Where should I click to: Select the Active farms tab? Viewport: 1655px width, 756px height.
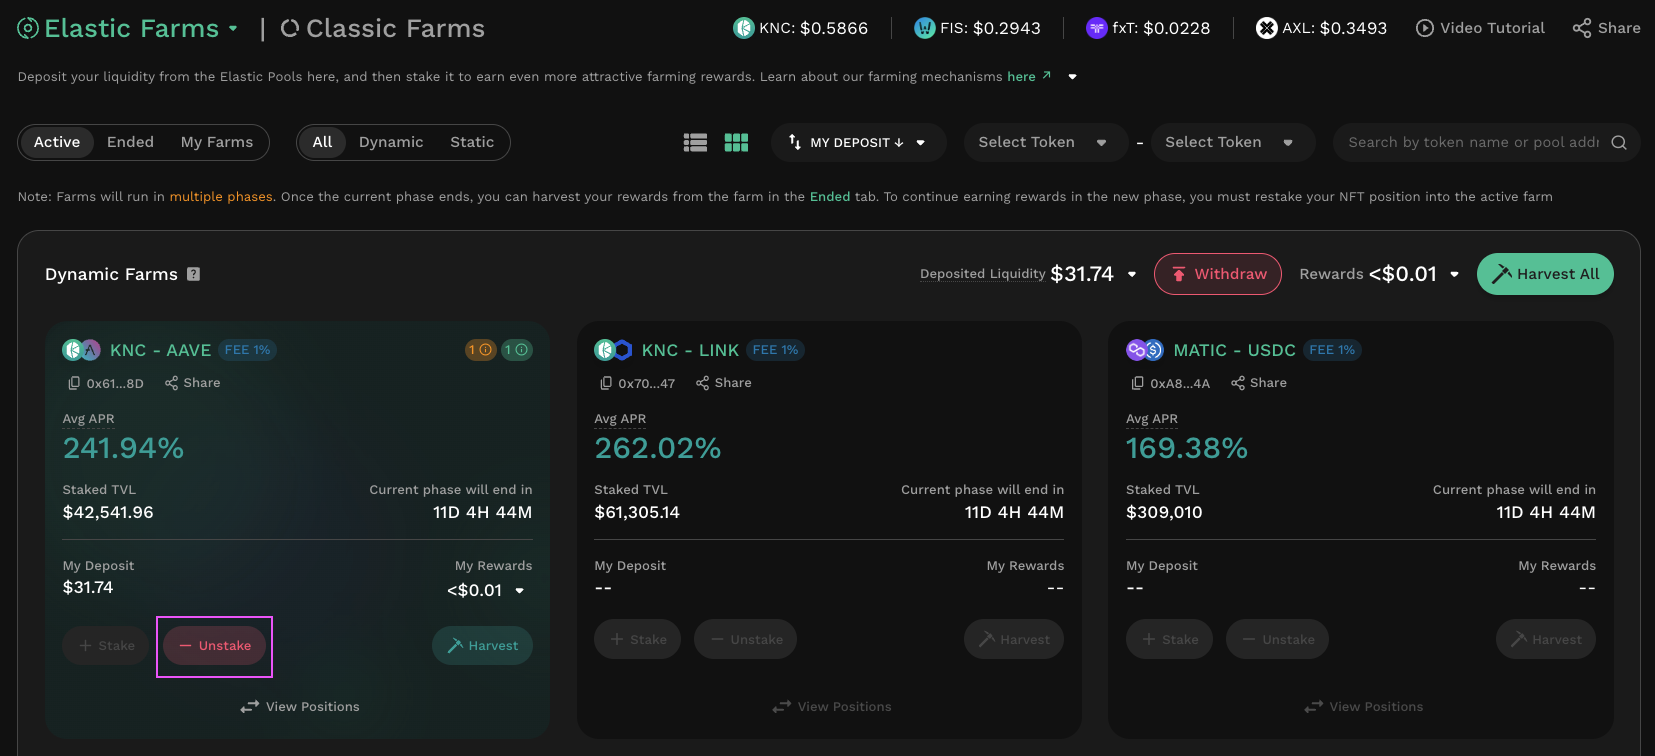pos(57,142)
